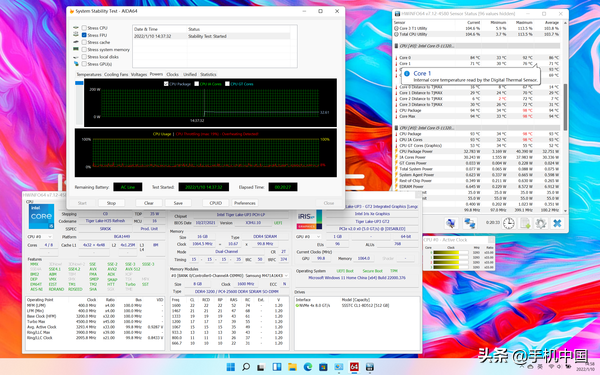Image resolution: width=600 pixels, height=375 pixels.
Task: Expand the memory module selection dropdown
Action: pyautogui.click(x=229, y=276)
